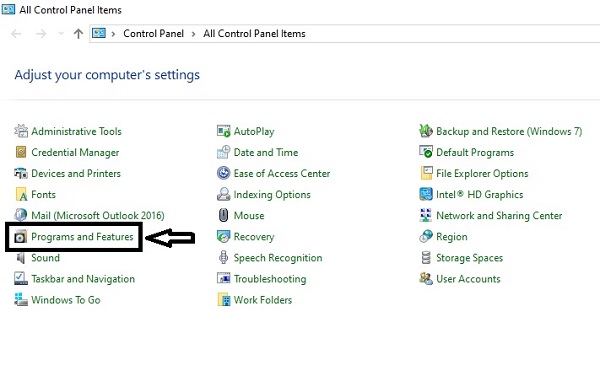
Task: Click Control Panel icon in address bar
Action: pyautogui.click(x=99, y=33)
